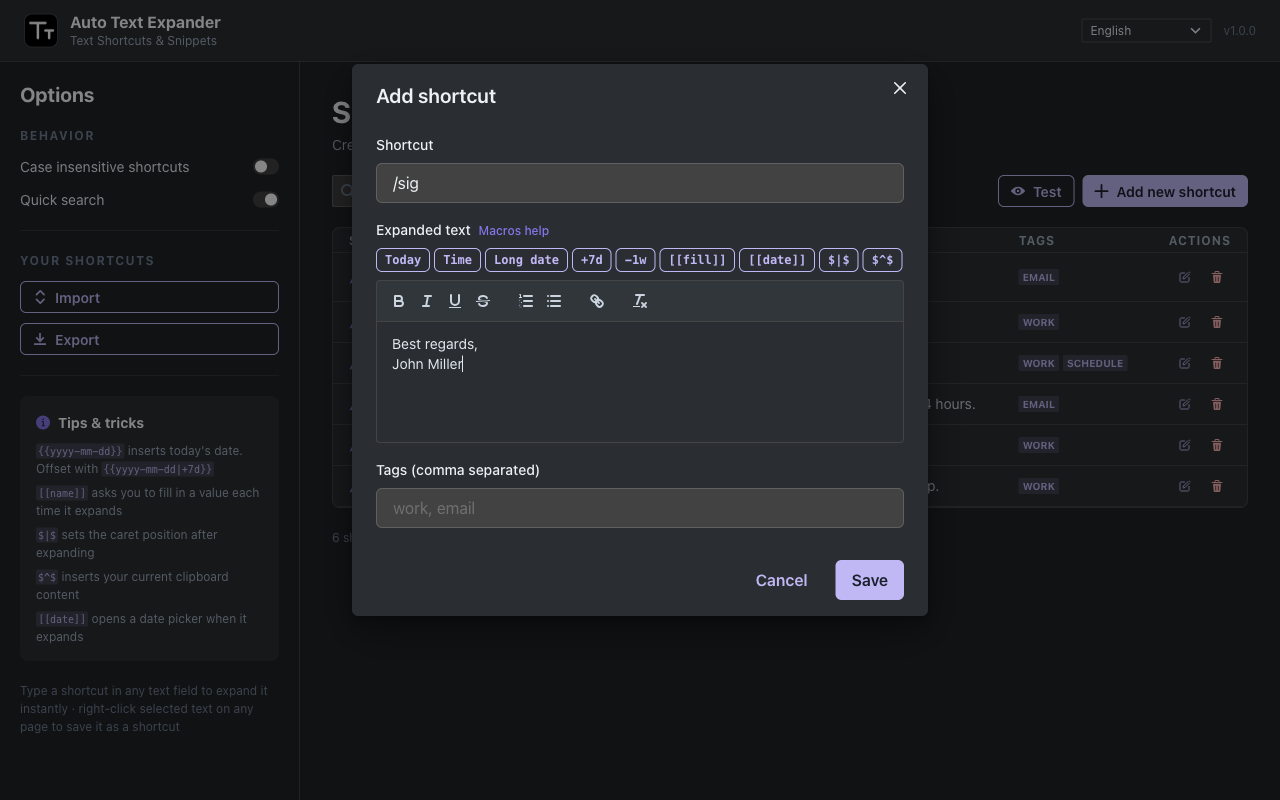Click the Tips & tricks info icon
Screen dimensions: 1280x800
(43, 423)
